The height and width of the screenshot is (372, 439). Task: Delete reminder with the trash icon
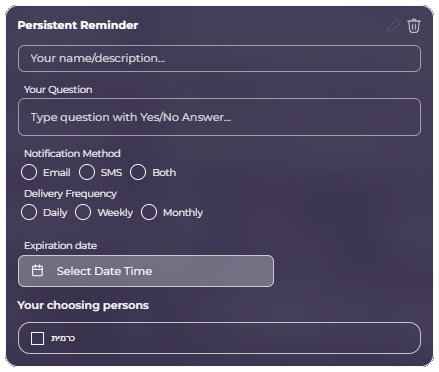click(414, 26)
